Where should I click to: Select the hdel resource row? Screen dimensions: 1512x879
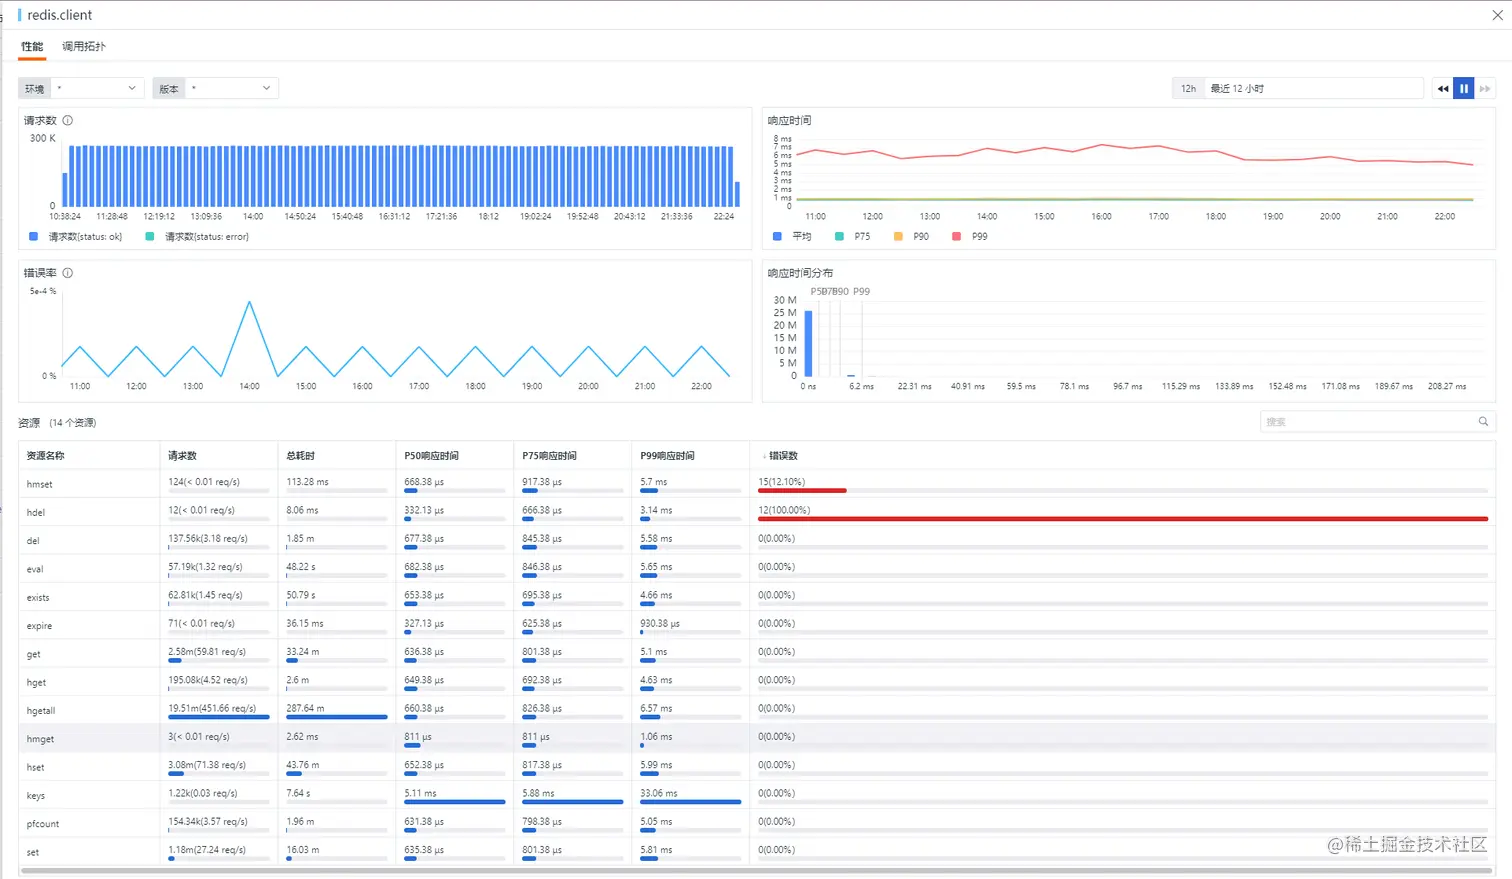(x=756, y=512)
